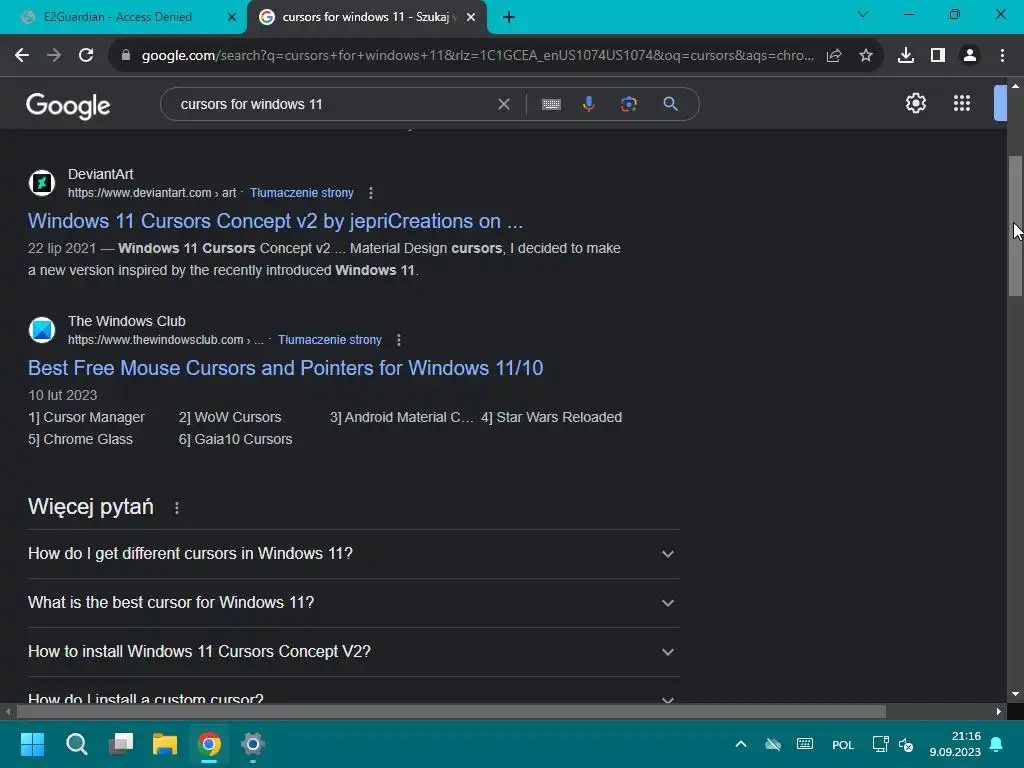
Task: Translate the DeviantArt page via Tłumaczenie strony
Action: coord(302,193)
